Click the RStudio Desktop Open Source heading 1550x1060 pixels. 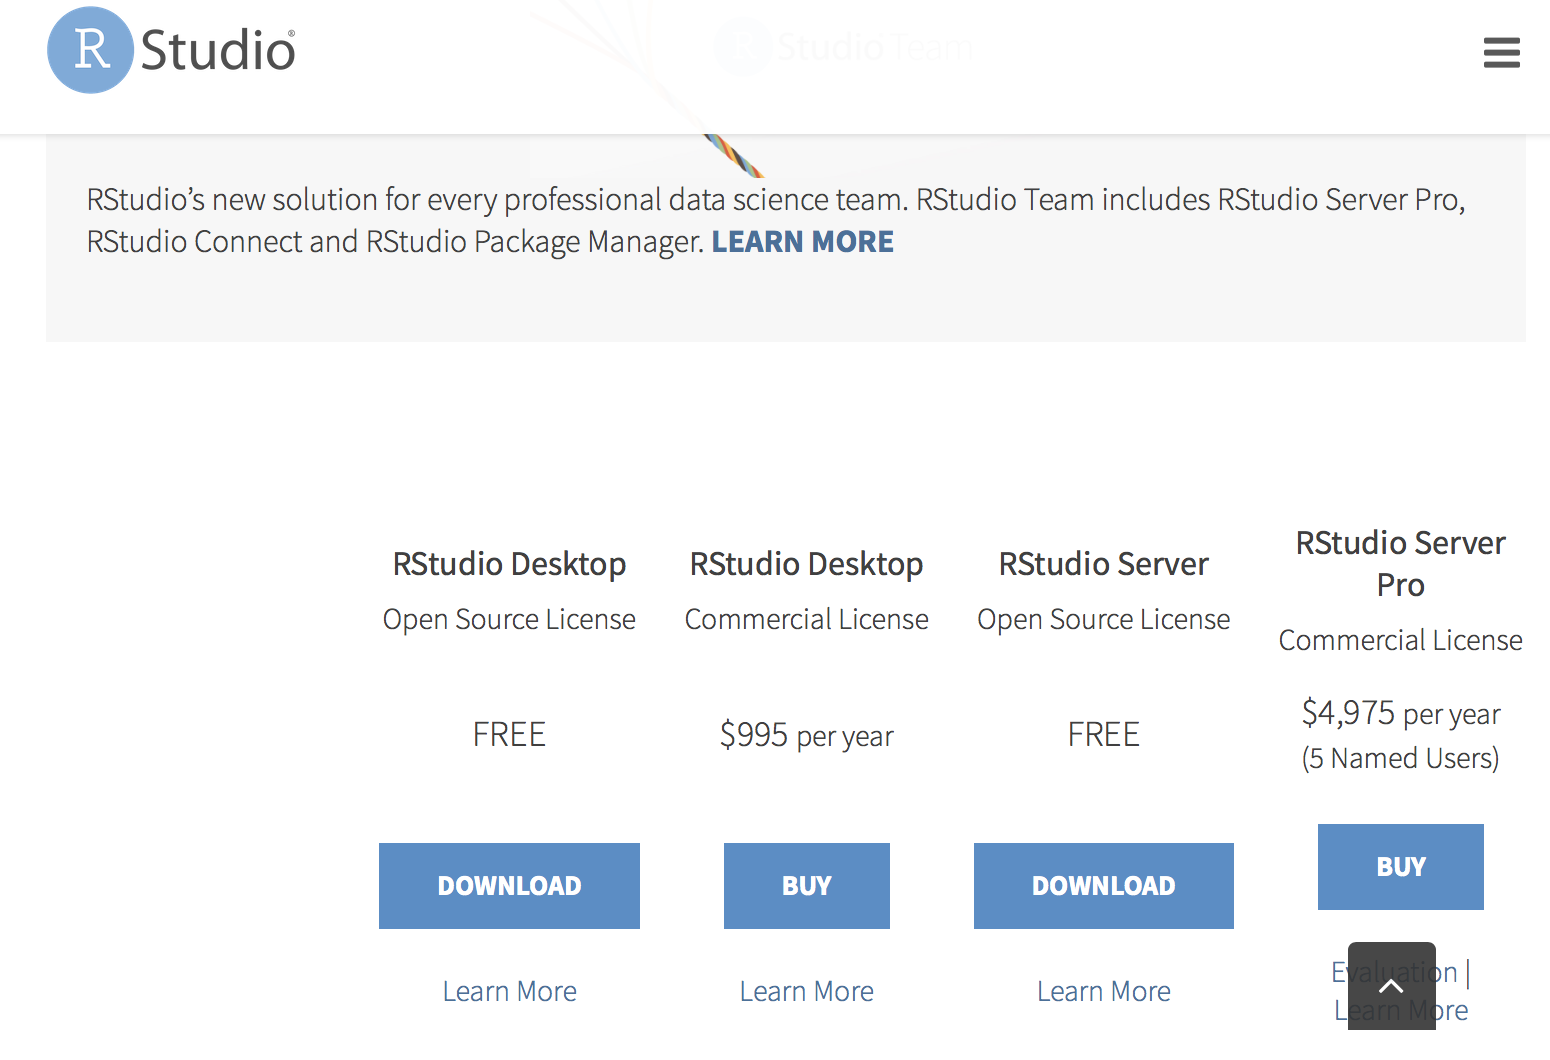click(x=509, y=564)
